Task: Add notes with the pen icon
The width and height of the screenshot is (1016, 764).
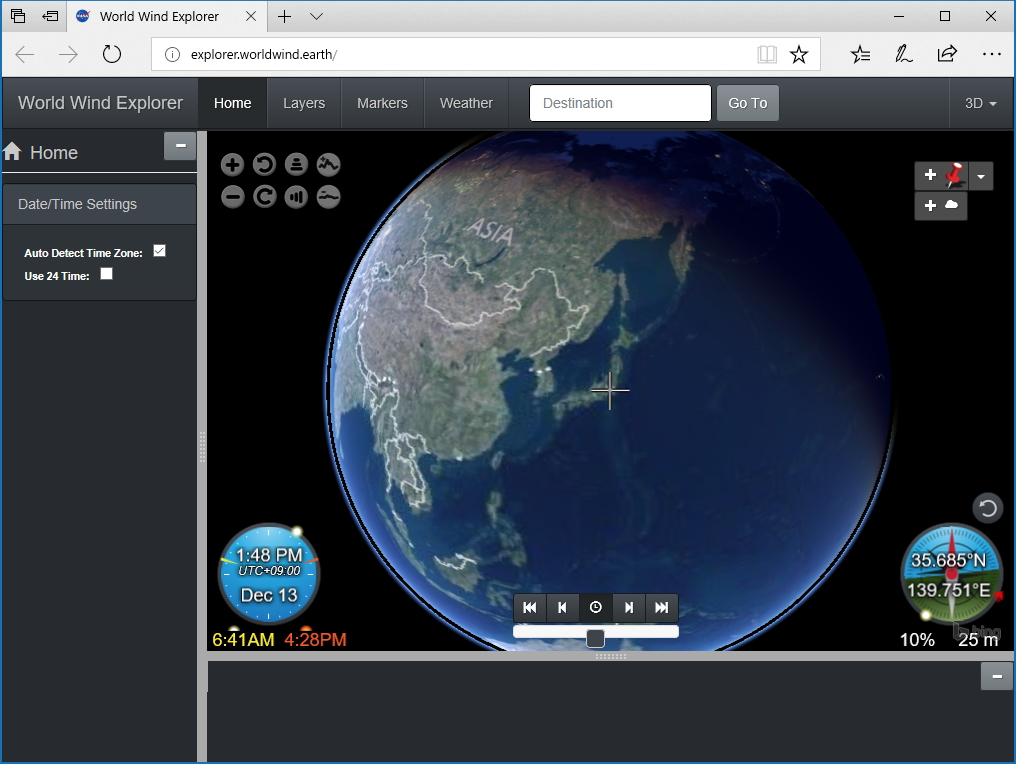Action: pos(903,54)
